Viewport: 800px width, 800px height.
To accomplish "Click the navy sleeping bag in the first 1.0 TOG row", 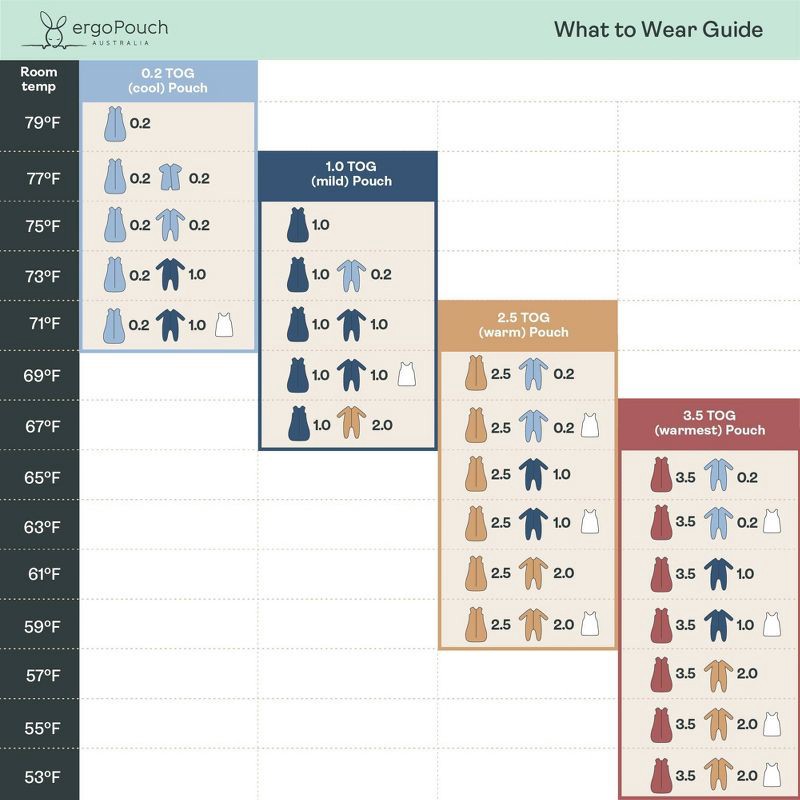I will [x=297, y=225].
